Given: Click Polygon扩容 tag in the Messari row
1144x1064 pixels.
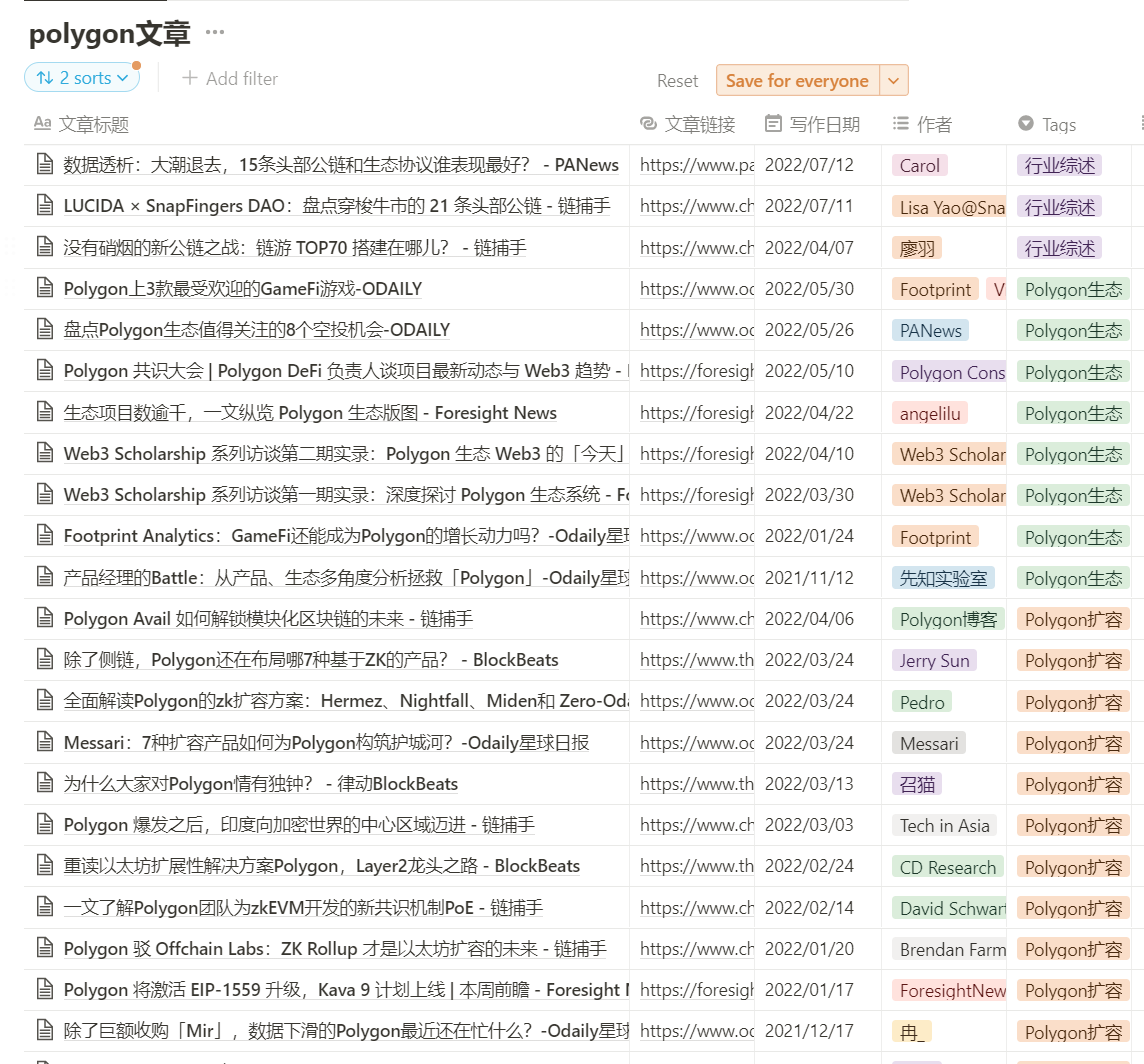Looking at the screenshot, I should 1073,744.
